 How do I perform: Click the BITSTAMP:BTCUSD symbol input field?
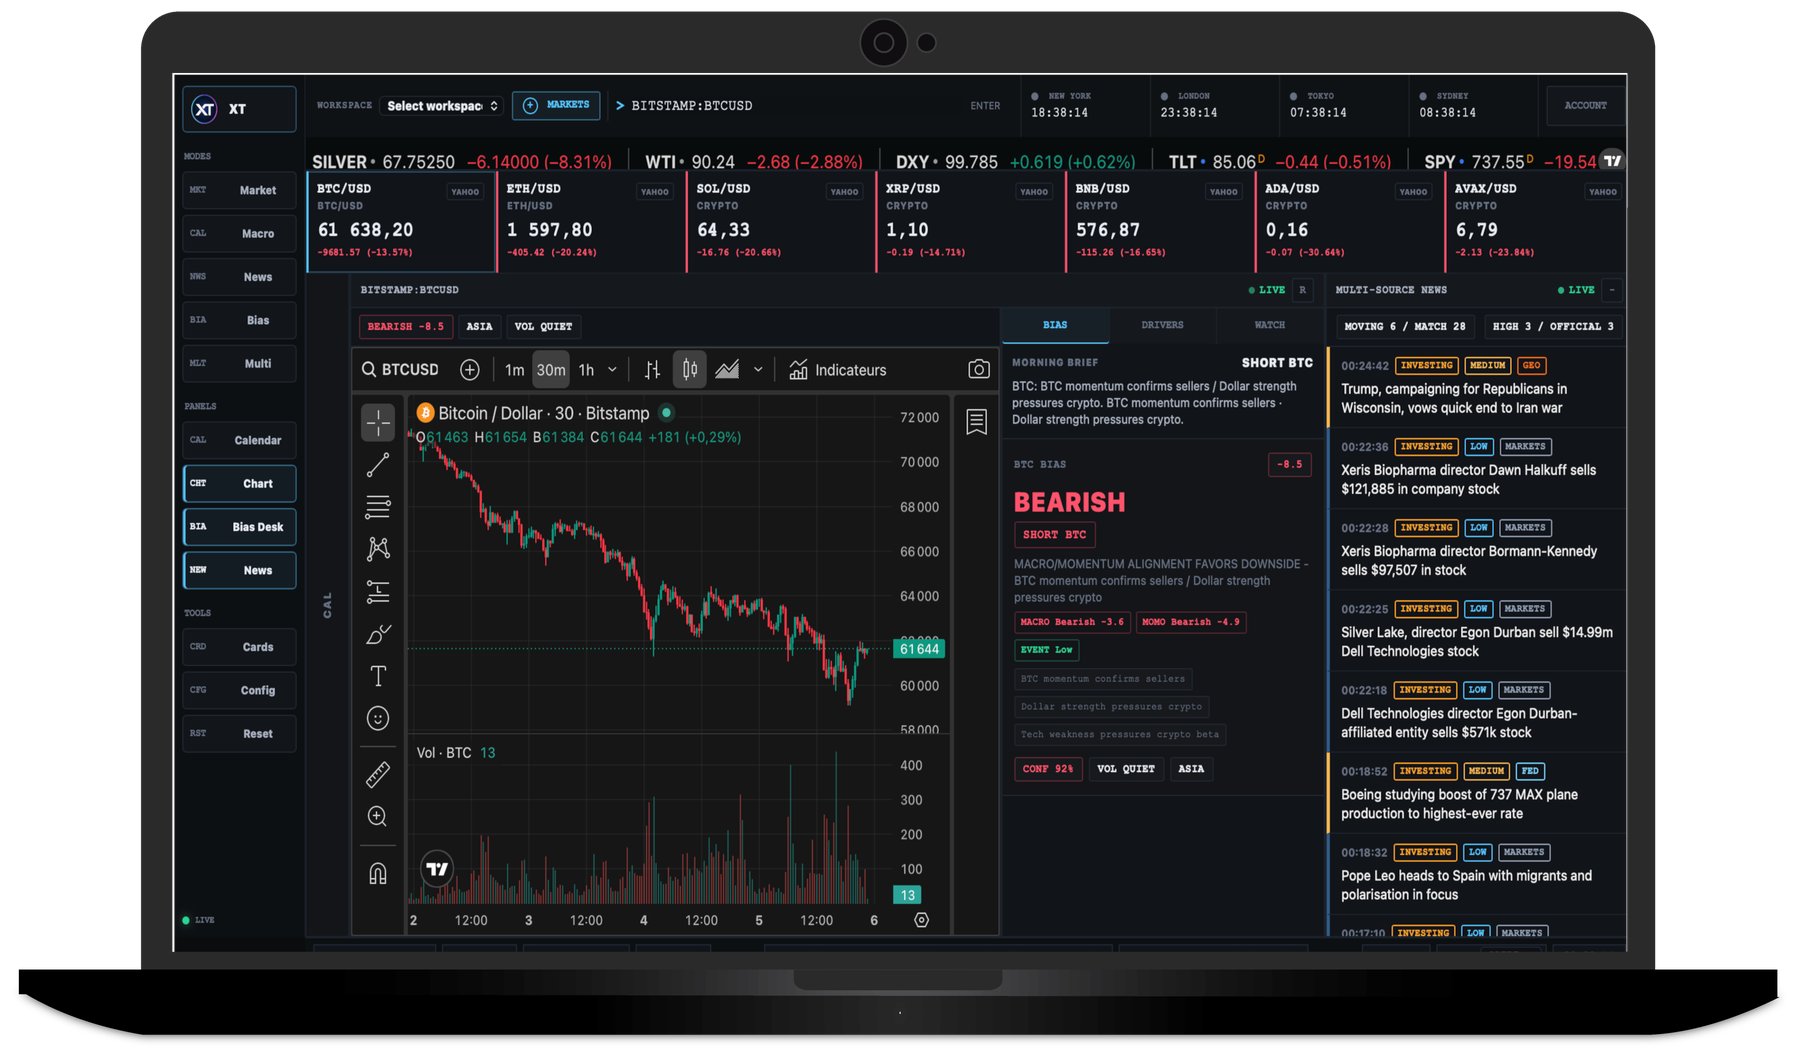790,106
